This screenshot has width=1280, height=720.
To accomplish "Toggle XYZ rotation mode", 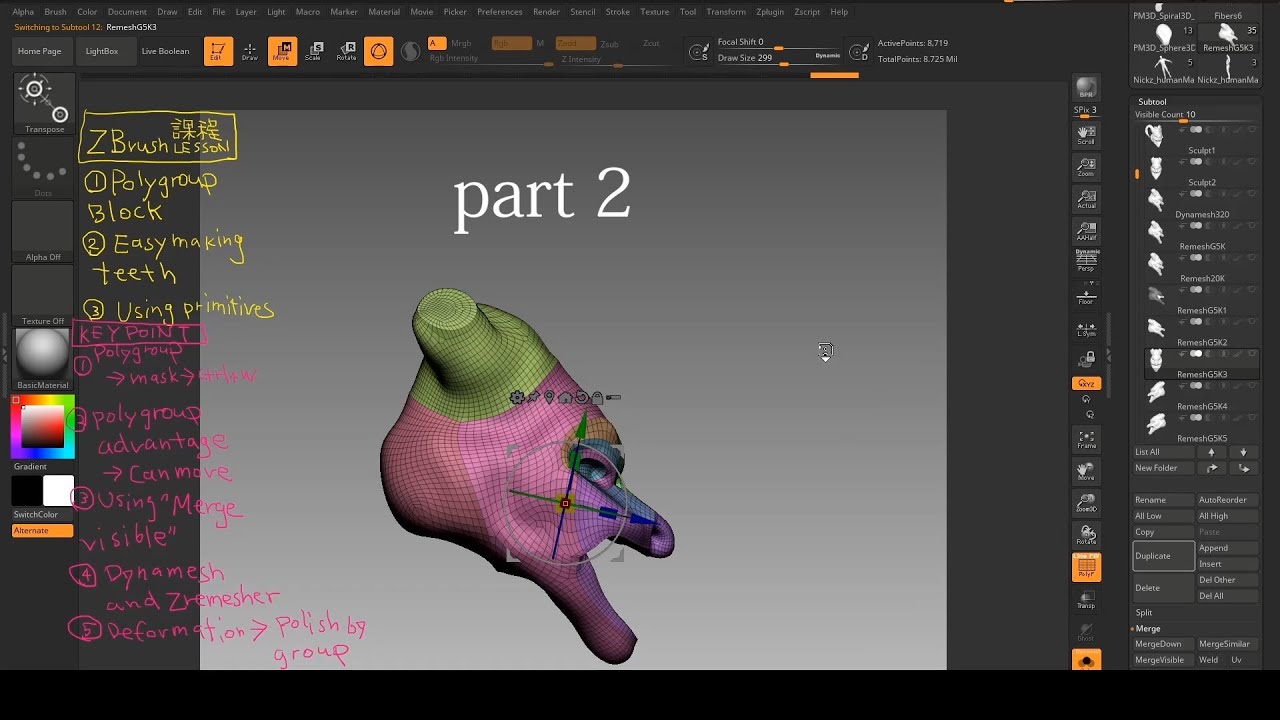I will [1086, 384].
